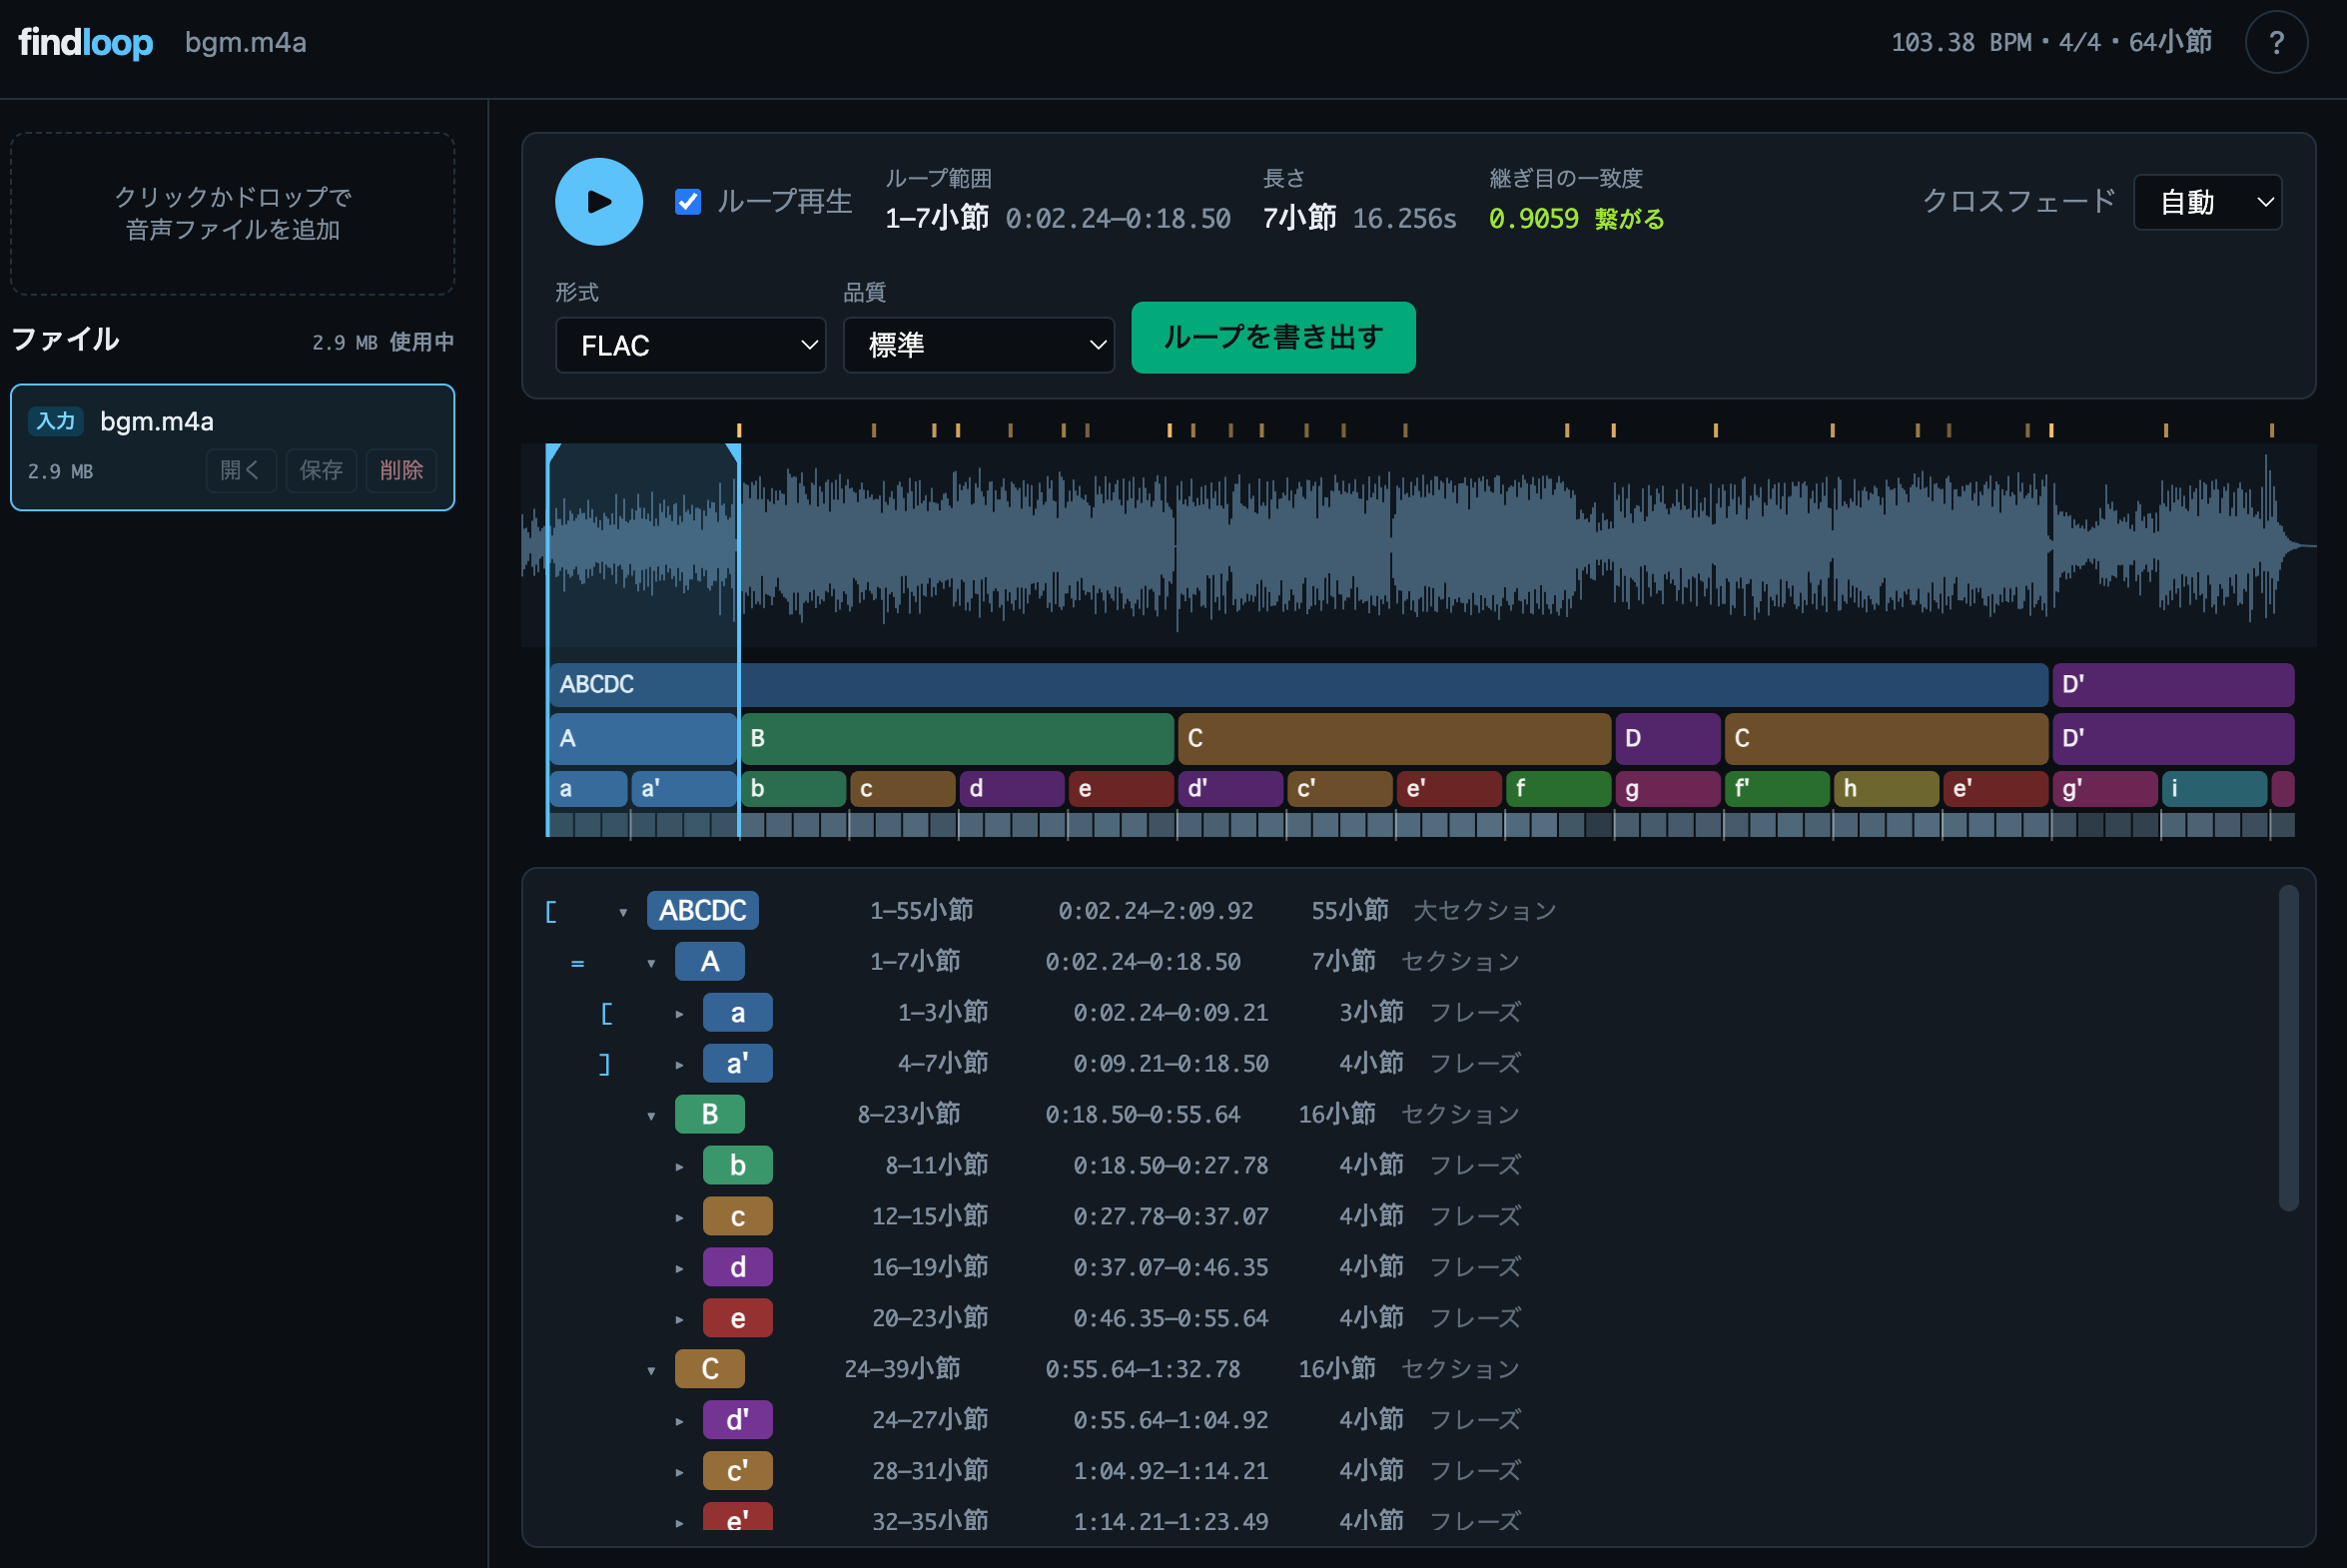Click the ABCDC block in timeline
Viewport: 2347px width, 1568px height.
click(1298, 684)
